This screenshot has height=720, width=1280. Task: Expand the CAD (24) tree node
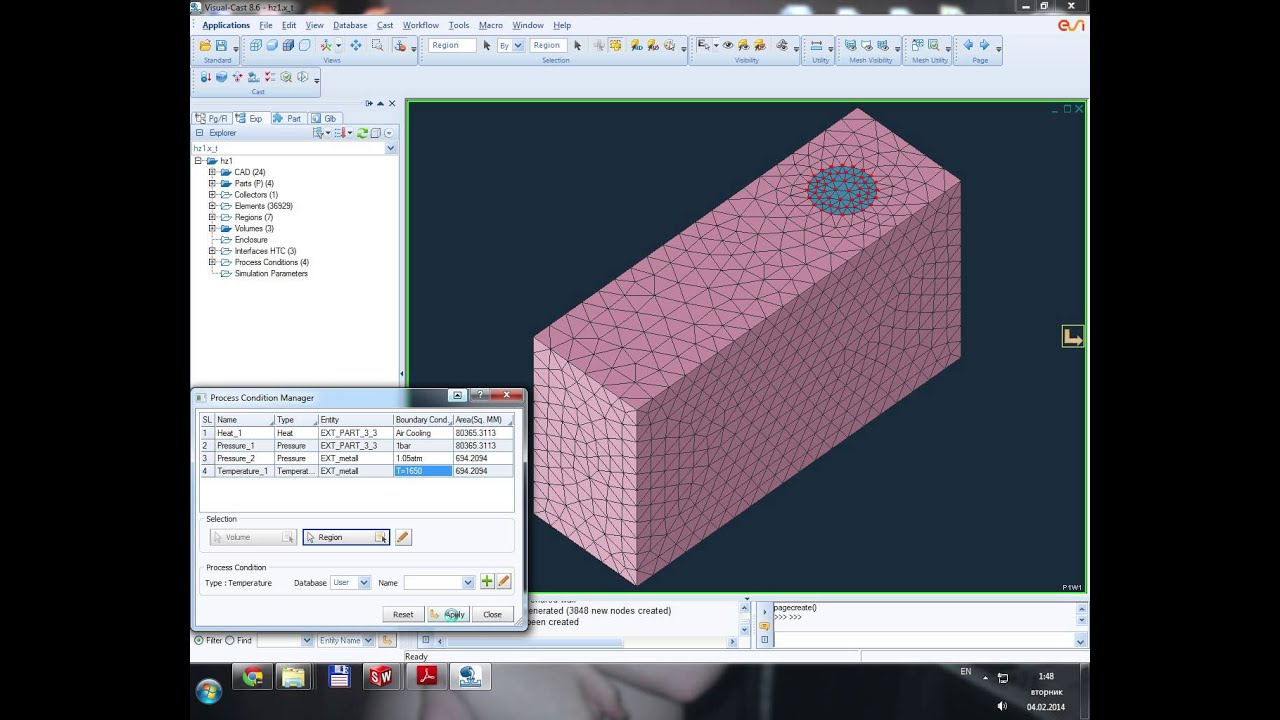click(212, 172)
